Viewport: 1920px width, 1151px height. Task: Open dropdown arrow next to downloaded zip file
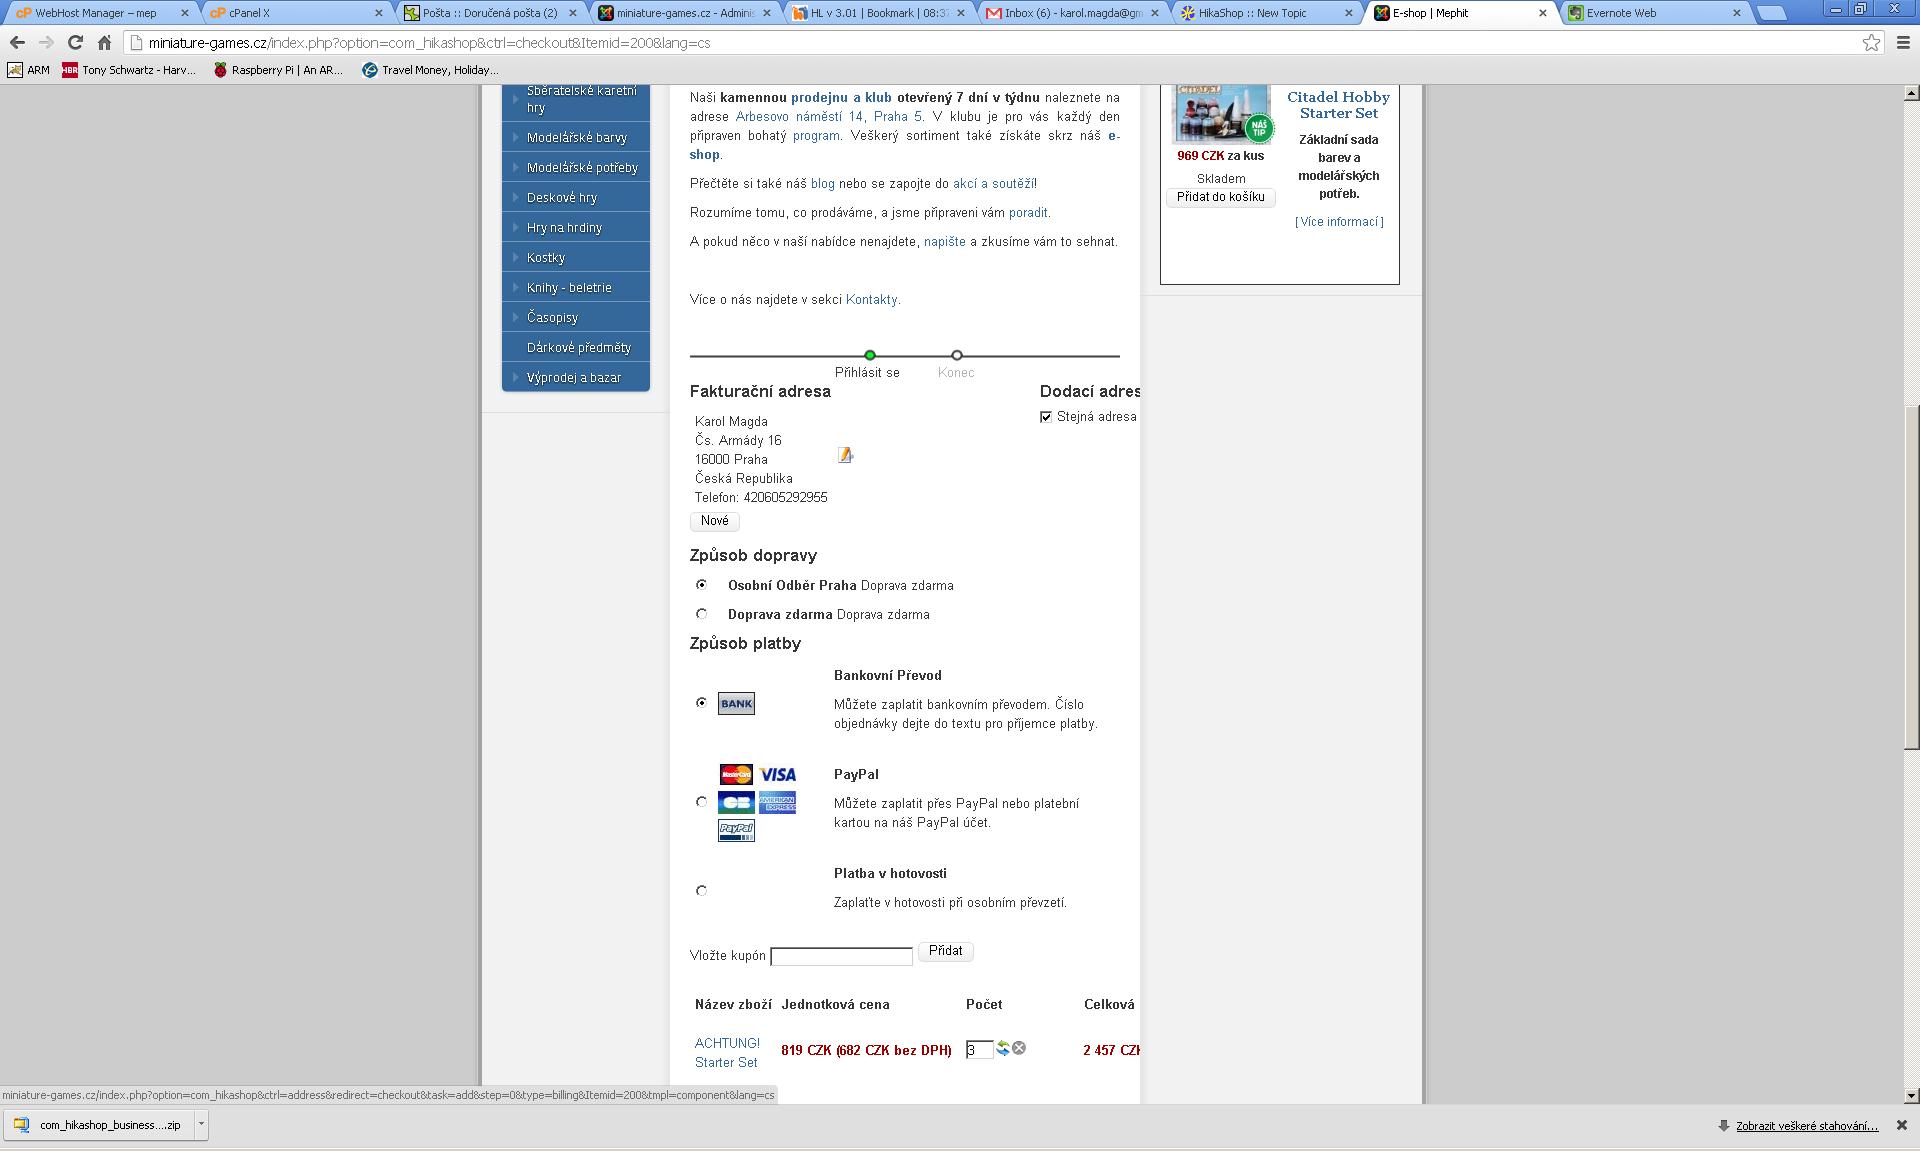[201, 1124]
